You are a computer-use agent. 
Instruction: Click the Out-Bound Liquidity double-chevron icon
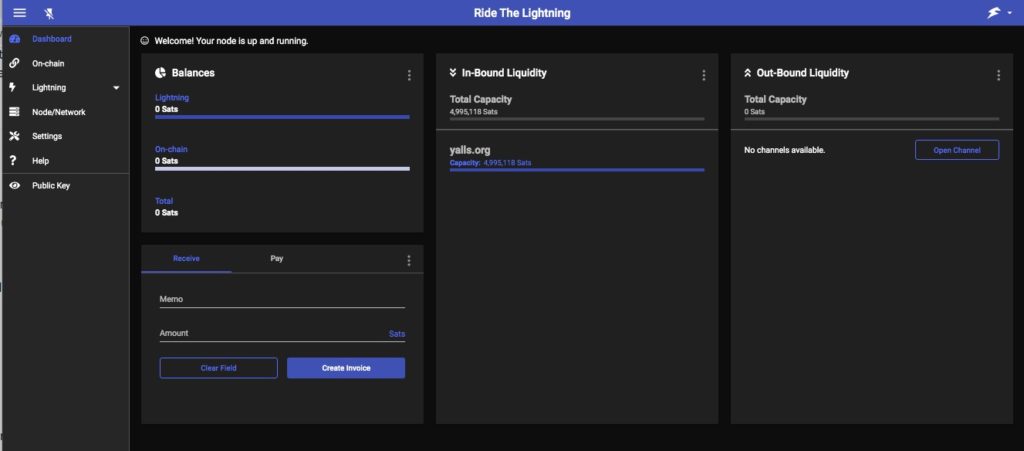pyautogui.click(x=748, y=73)
